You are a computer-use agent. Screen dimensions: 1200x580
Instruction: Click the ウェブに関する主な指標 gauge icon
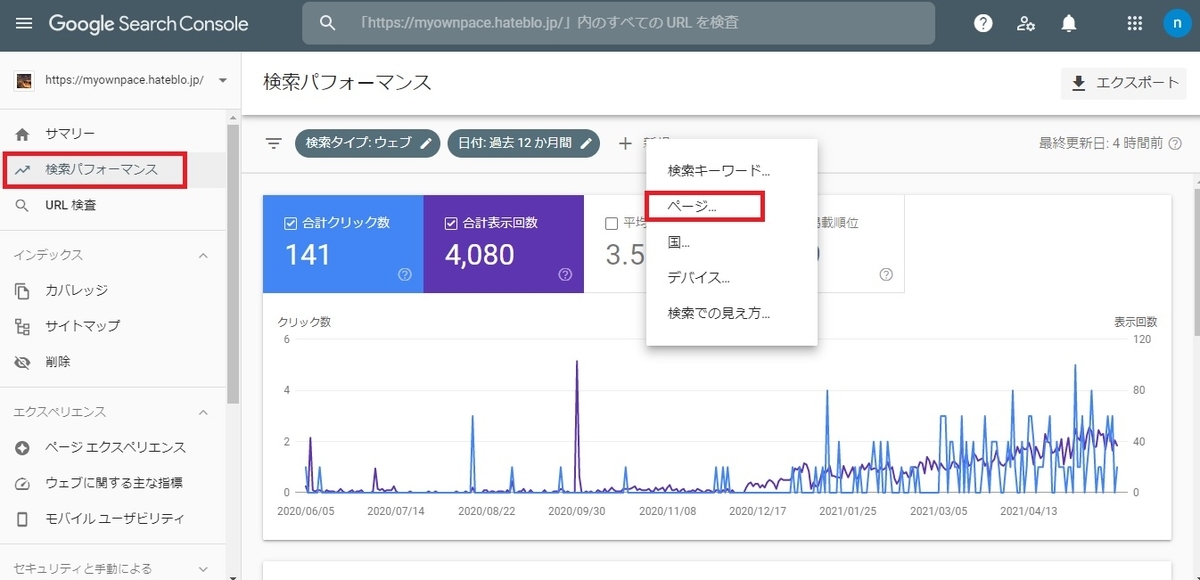[x=23, y=483]
